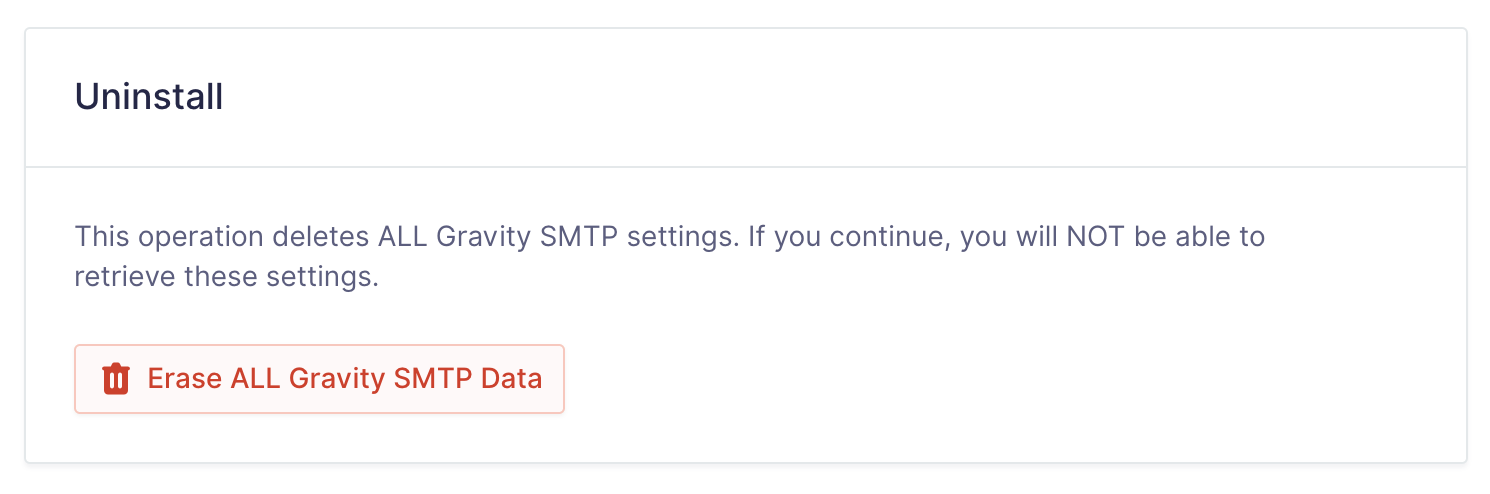Click the red trash can icon
Viewport: 1490px width, 494px height.
coord(116,379)
